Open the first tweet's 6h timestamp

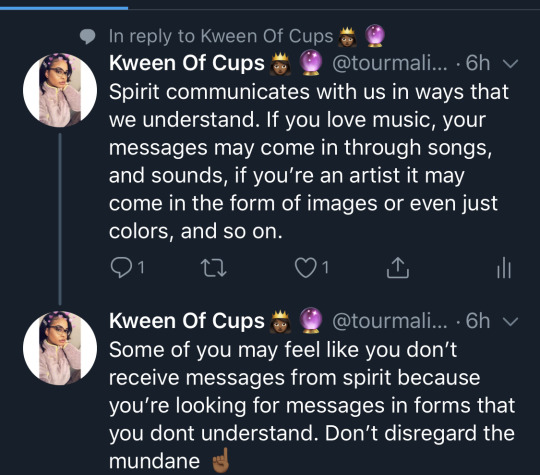[478, 63]
